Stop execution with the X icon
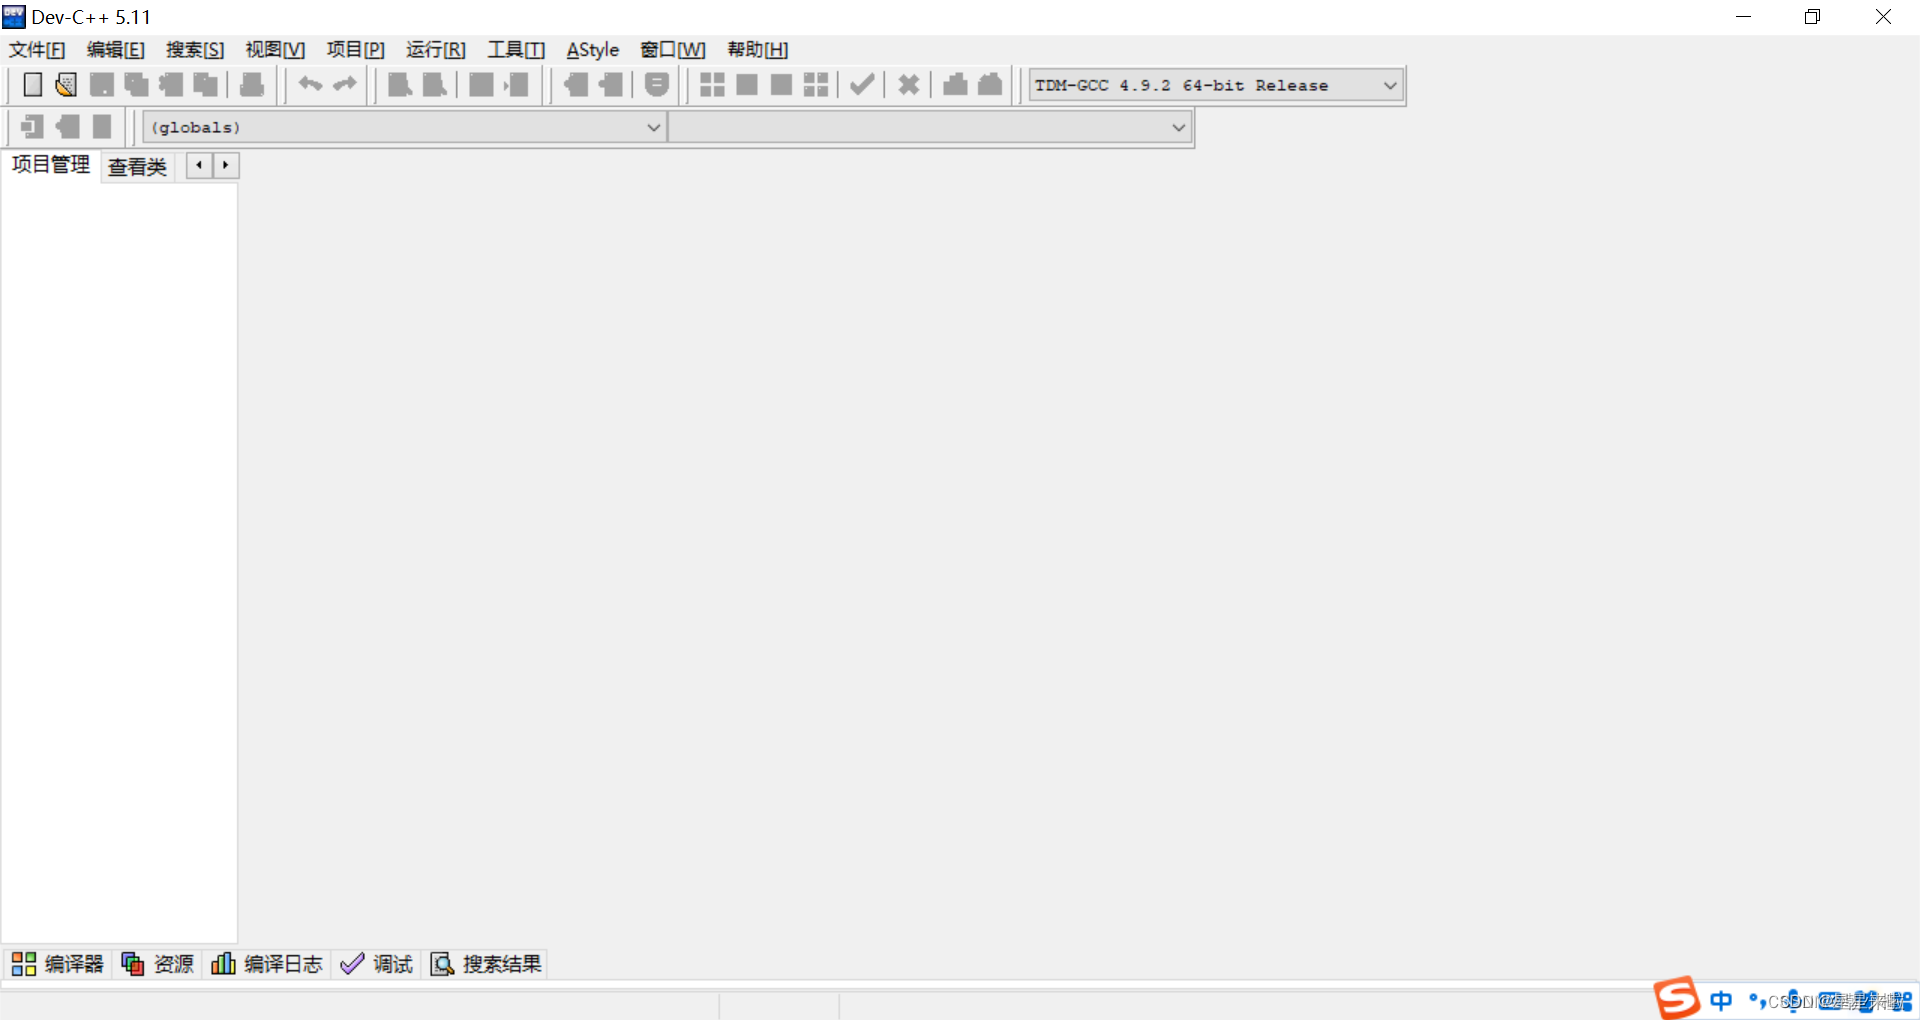The image size is (1920, 1020). pyautogui.click(x=908, y=85)
